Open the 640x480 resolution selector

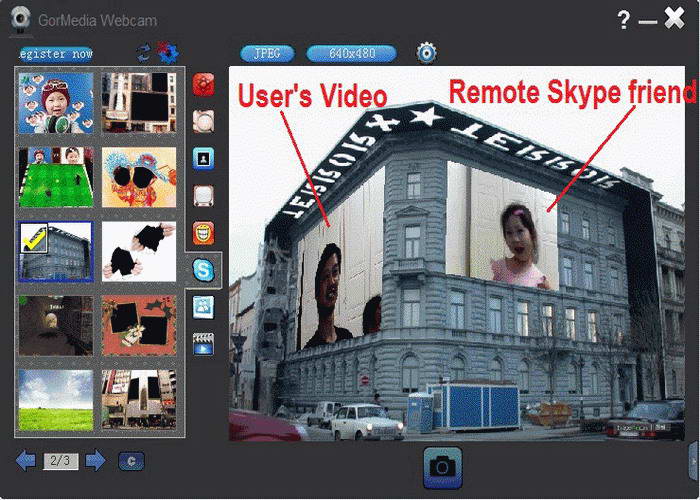[351, 53]
